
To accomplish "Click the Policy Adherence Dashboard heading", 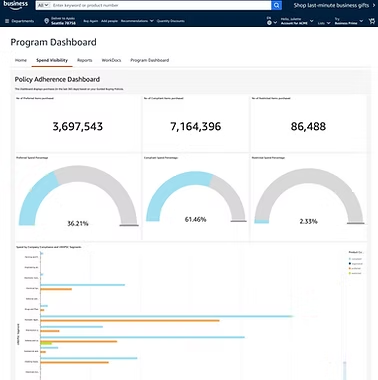I will 57,79.
